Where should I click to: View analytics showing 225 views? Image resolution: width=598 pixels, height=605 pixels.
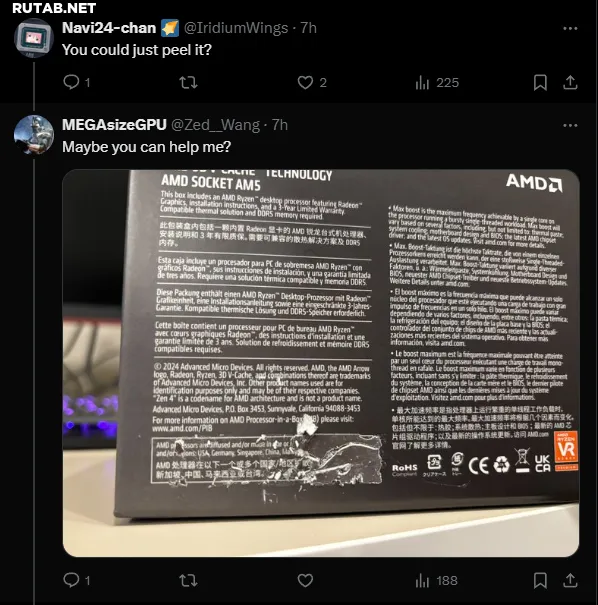[x=437, y=82]
